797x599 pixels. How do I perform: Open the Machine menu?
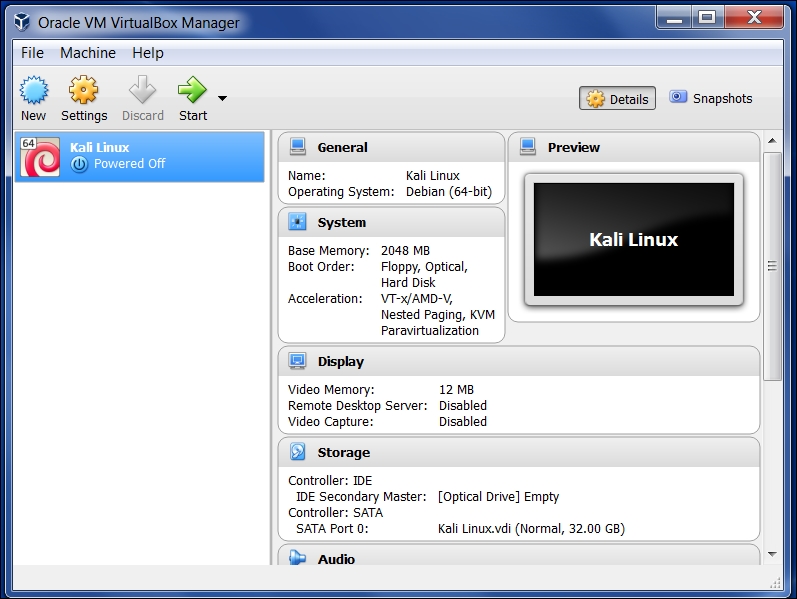pos(88,53)
